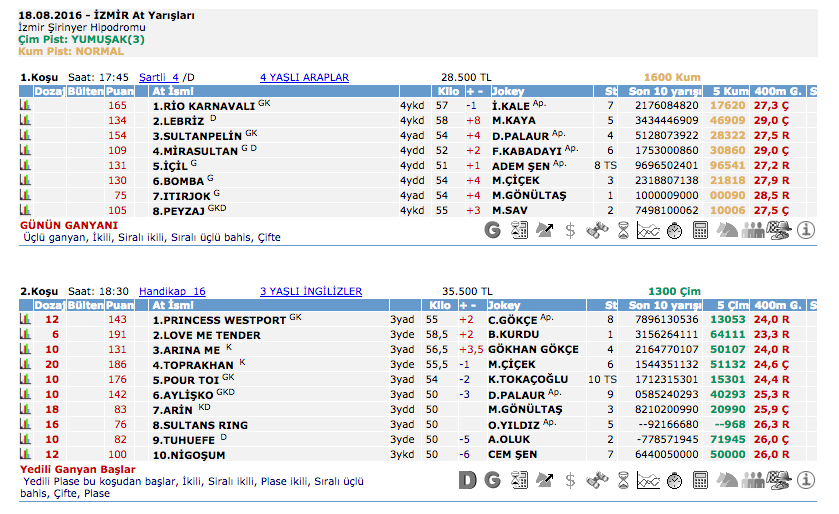Click the Handikap 16 link
Screen dimensions: 839x514
click(172, 291)
